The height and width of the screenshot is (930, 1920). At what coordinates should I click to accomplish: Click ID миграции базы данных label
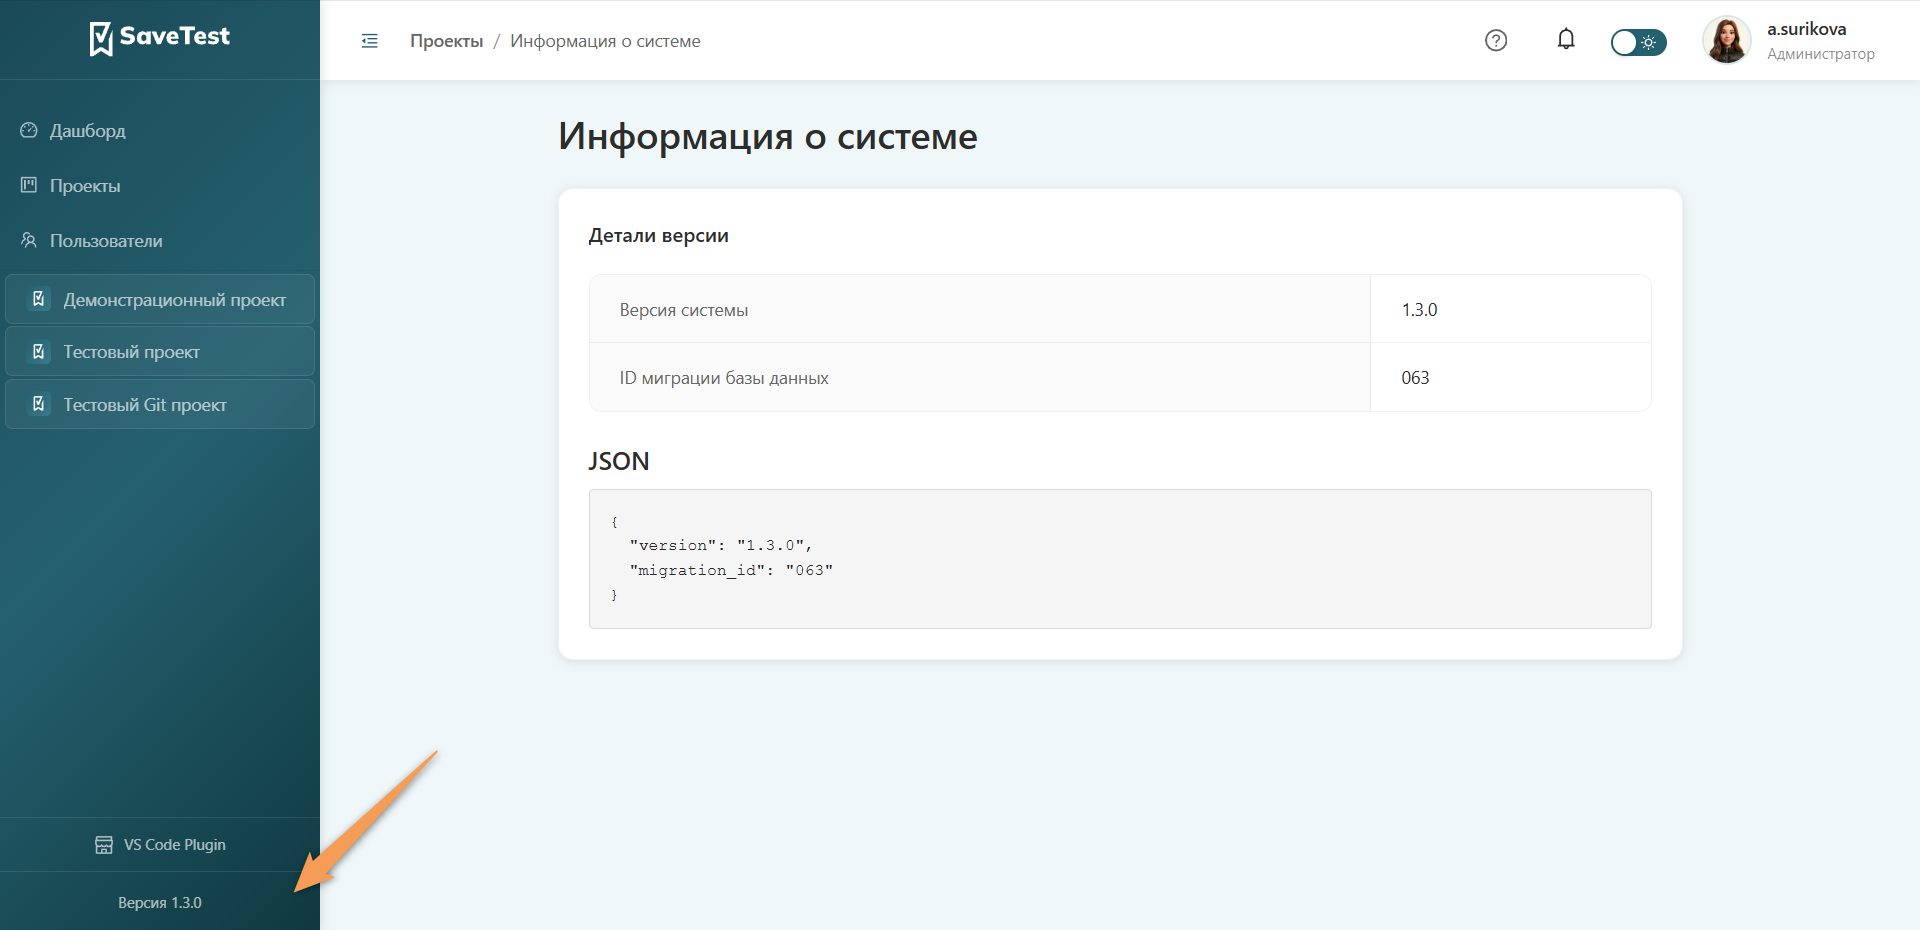pos(724,378)
